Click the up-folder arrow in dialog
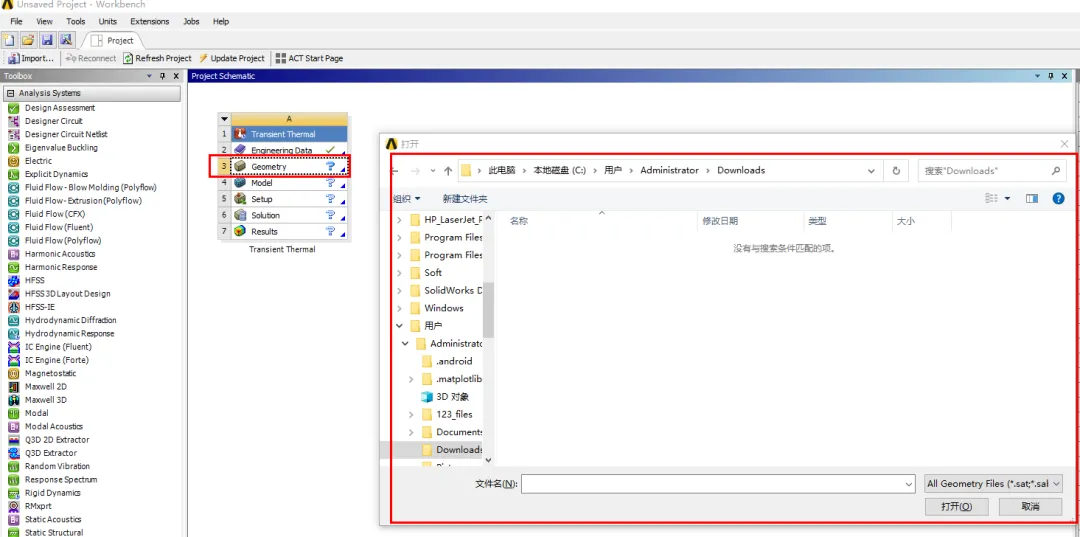Screen dimensions: 1080x537 pos(448,171)
